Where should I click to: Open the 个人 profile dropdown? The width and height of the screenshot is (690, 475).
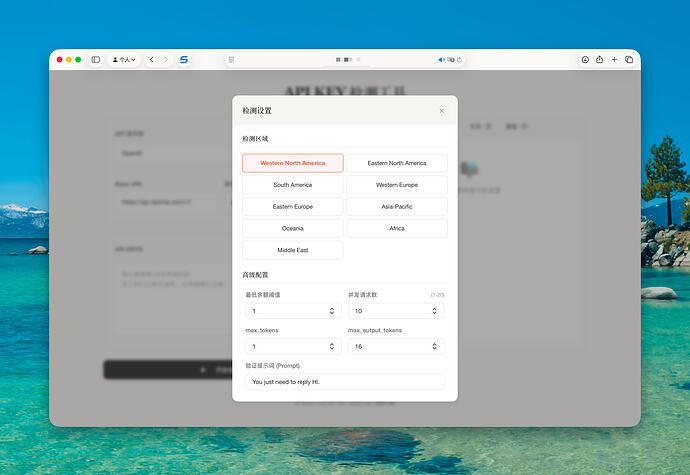(124, 59)
